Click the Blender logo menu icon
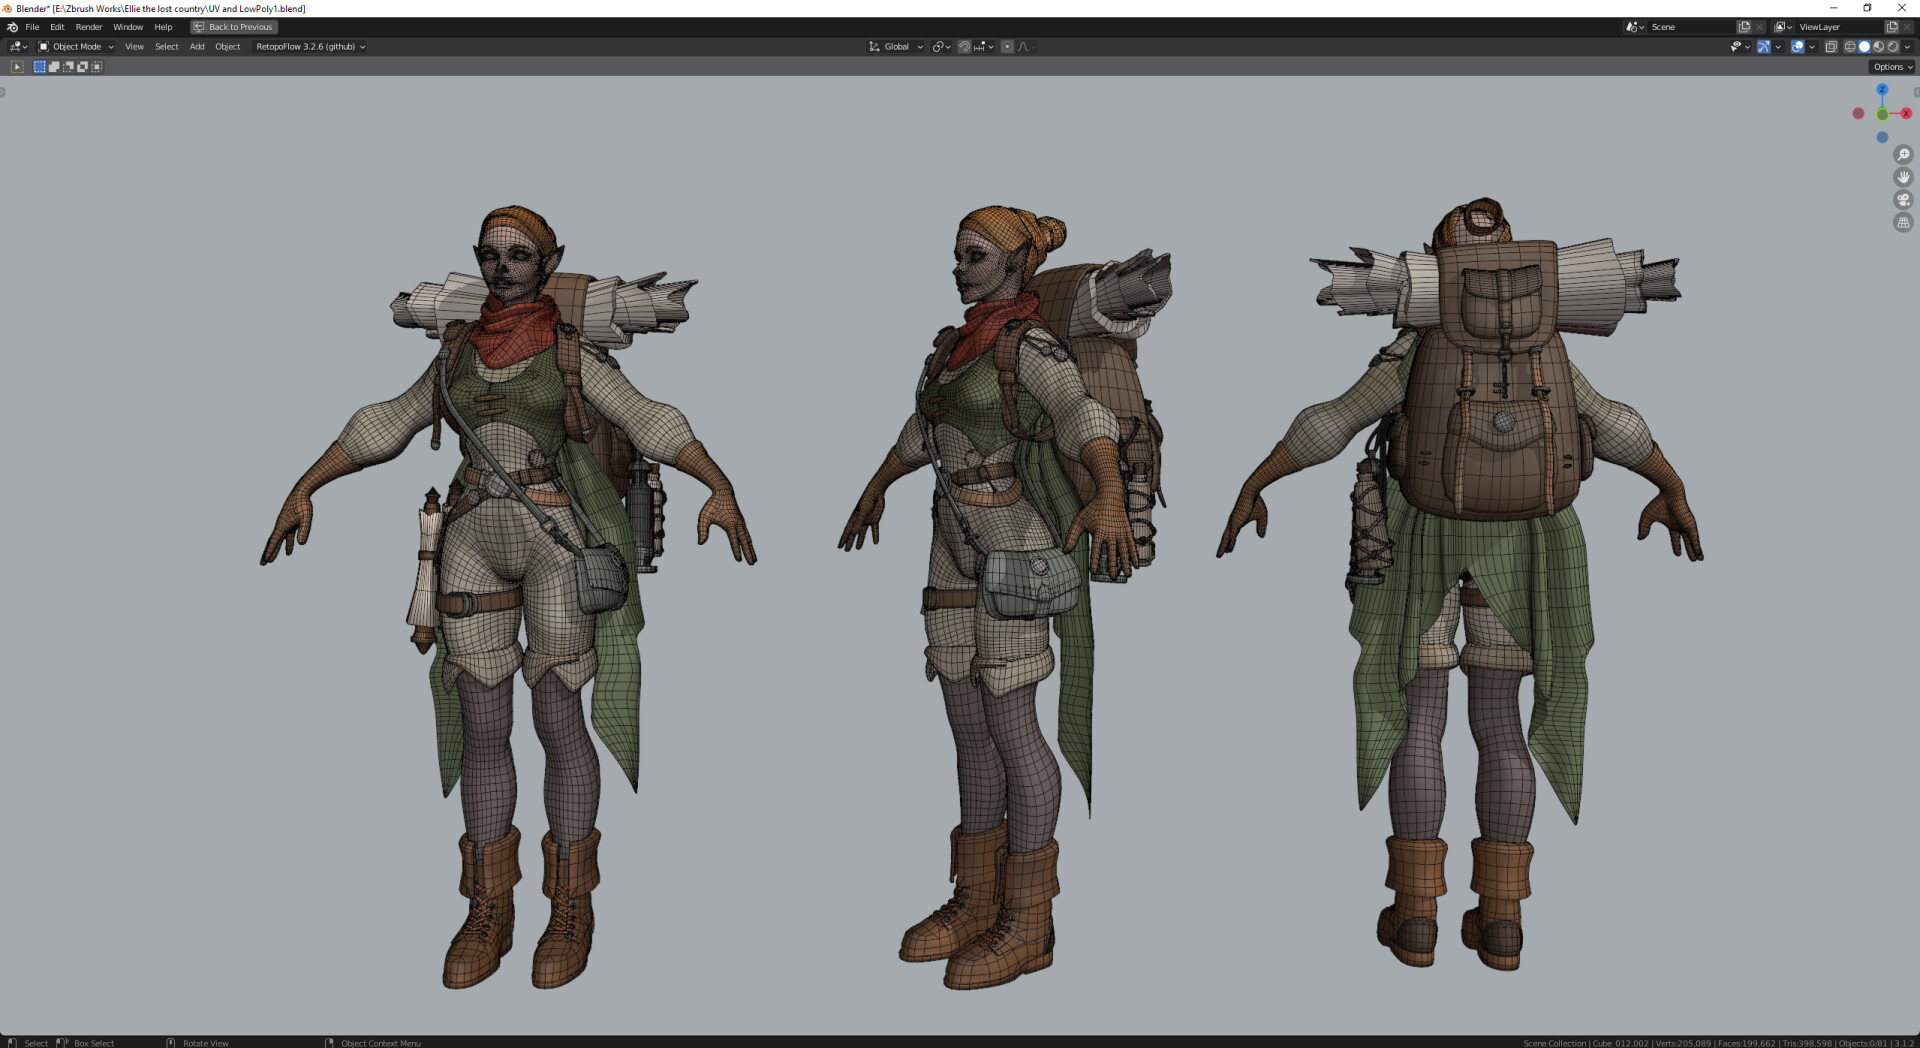Screen dimensions: 1920x1048 click(12, 27)
